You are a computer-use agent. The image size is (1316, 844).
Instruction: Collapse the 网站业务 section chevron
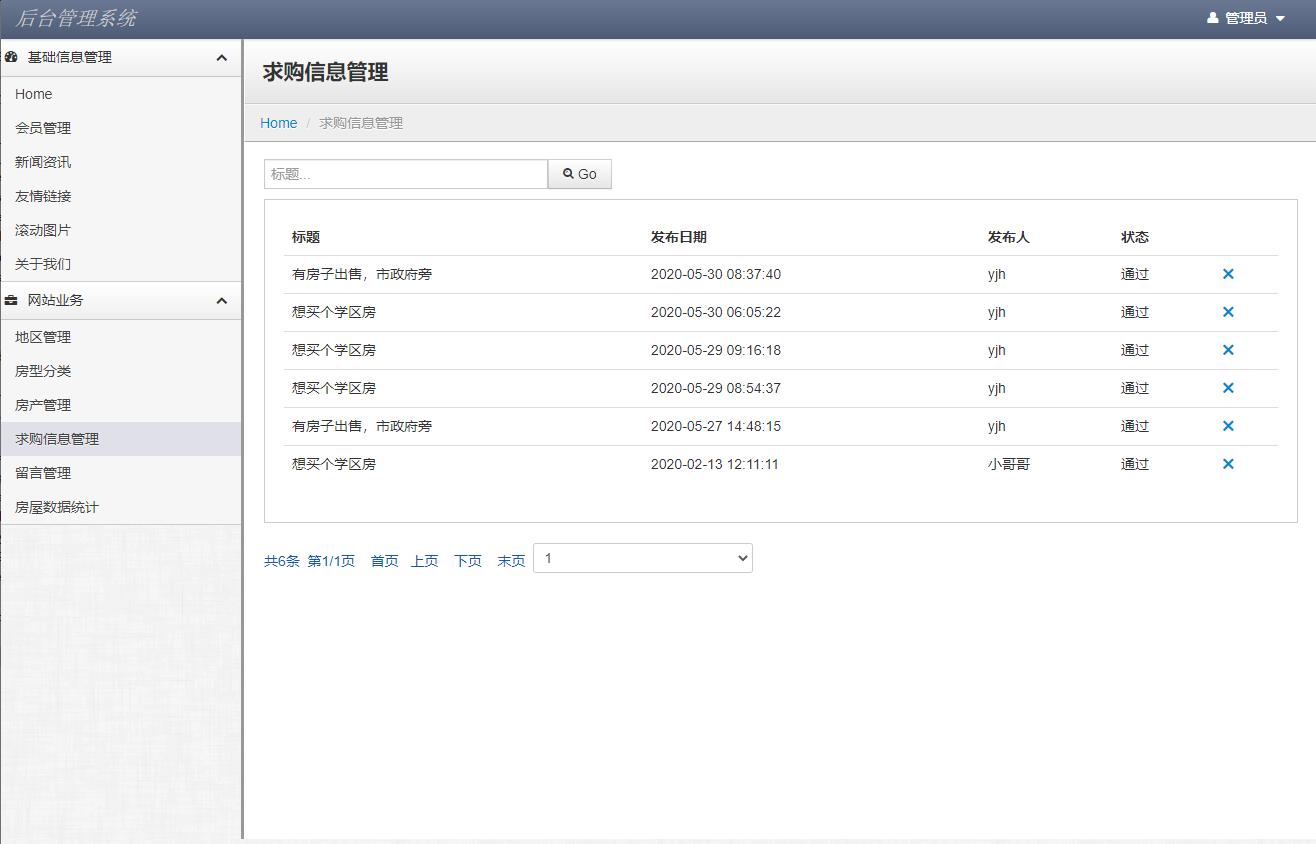[x=224, y=300]
